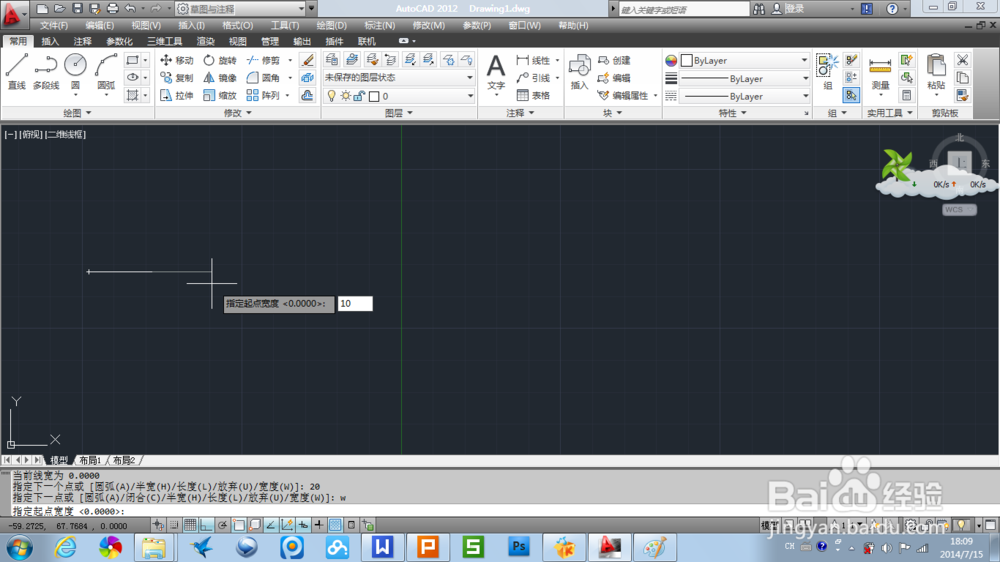Image resolution: width=1000 pixels, height=562 pixels.
Task: Click the 拉伸 (Stretch) tool
Action: pos(177,96)
